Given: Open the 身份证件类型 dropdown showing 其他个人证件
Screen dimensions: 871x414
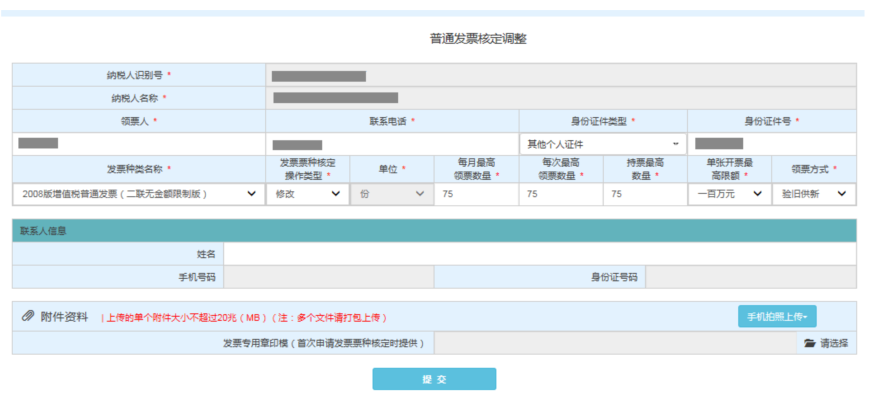Looking at the screenshot, I should 602,144.
